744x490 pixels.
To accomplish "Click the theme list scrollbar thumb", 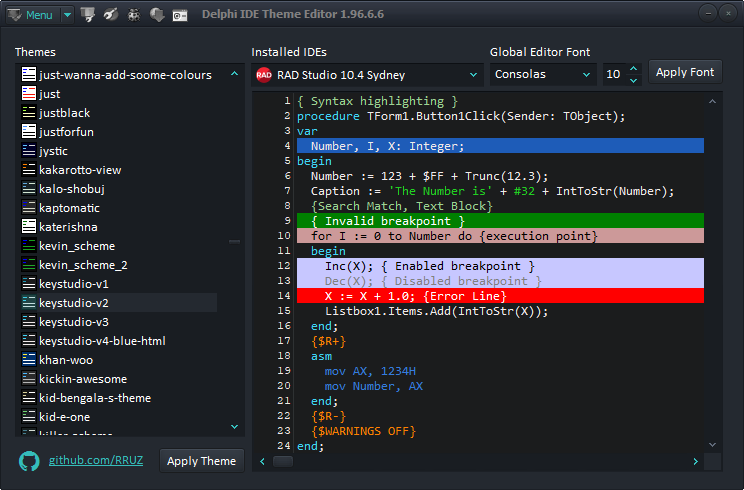I will point(234,242).
